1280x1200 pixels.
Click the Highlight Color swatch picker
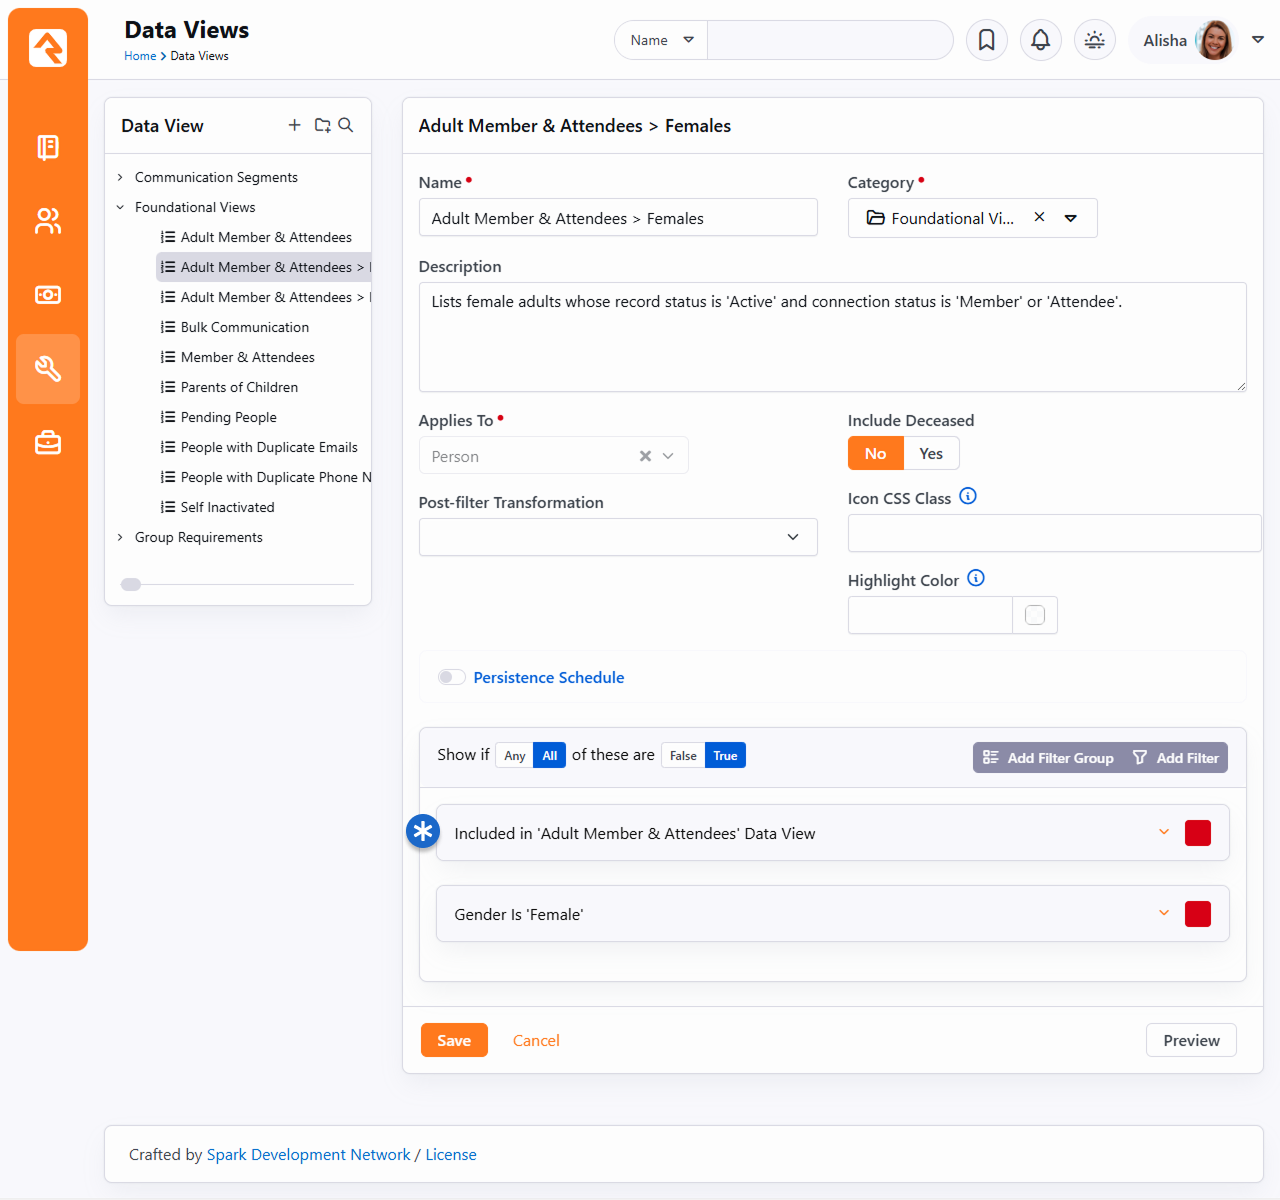tap(1035, 615)
